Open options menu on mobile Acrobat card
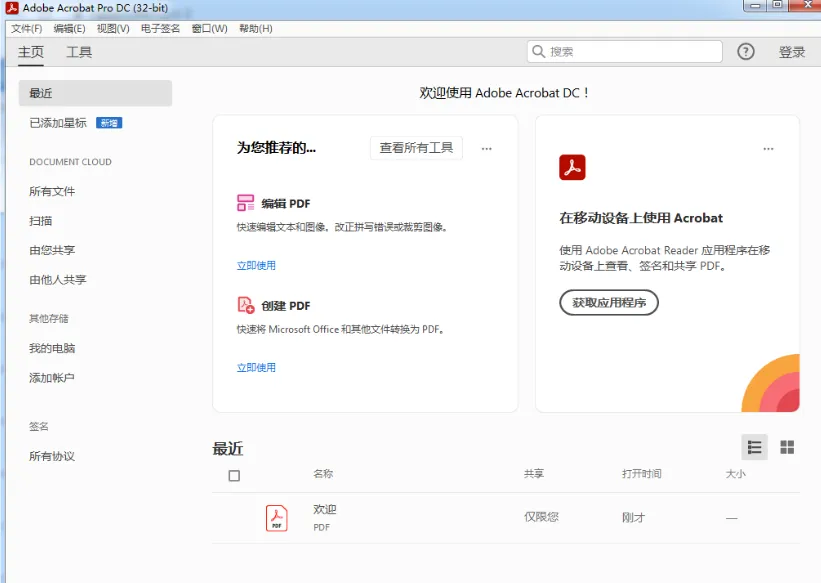821x583 pixels. pyautogui.click(x=768, y=149)
